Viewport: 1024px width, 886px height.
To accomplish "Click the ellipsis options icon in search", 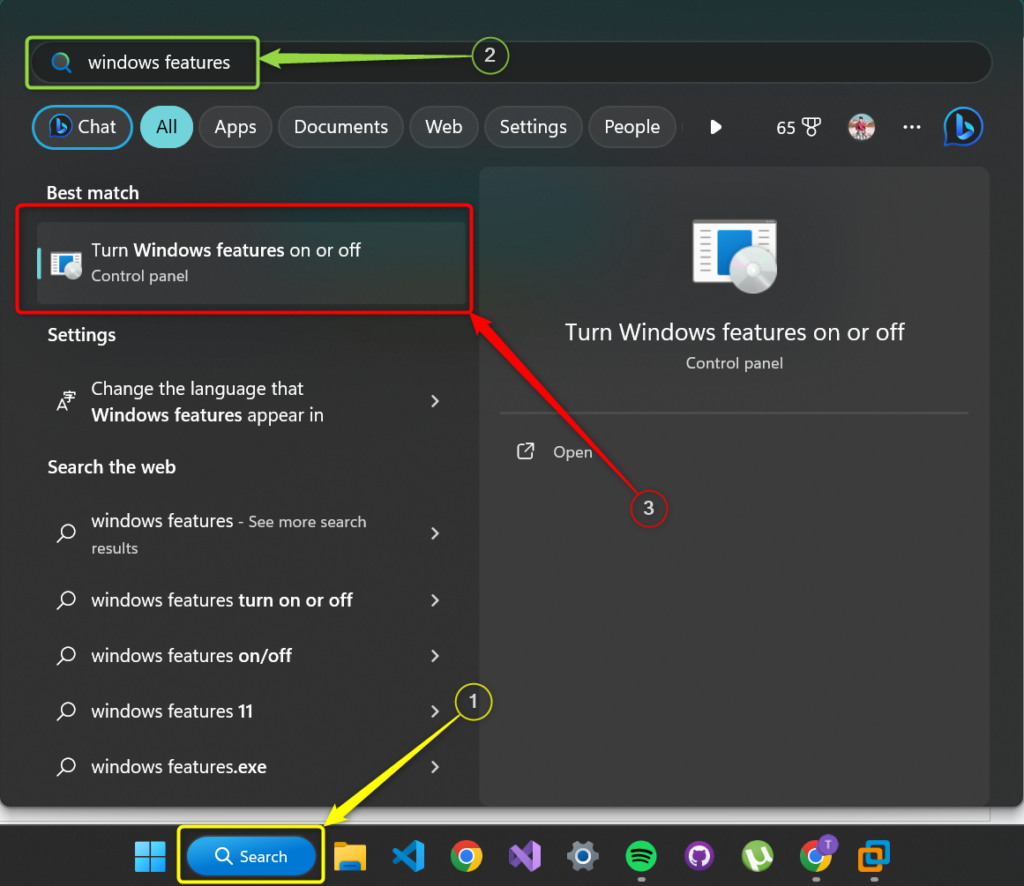I will tap(911, 127).
